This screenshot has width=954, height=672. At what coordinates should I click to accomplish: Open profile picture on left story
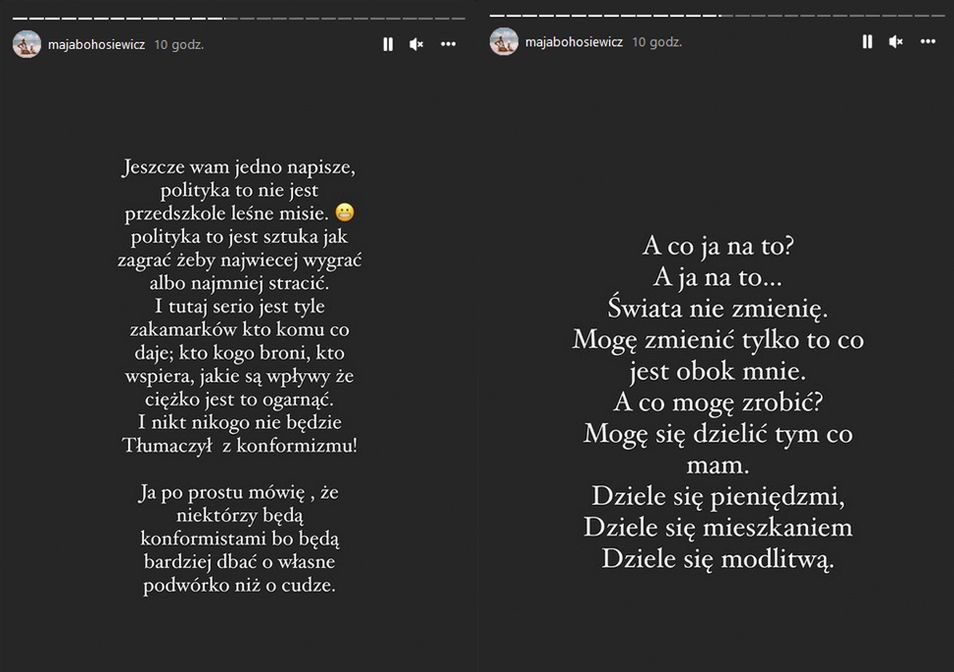(27, 44)
